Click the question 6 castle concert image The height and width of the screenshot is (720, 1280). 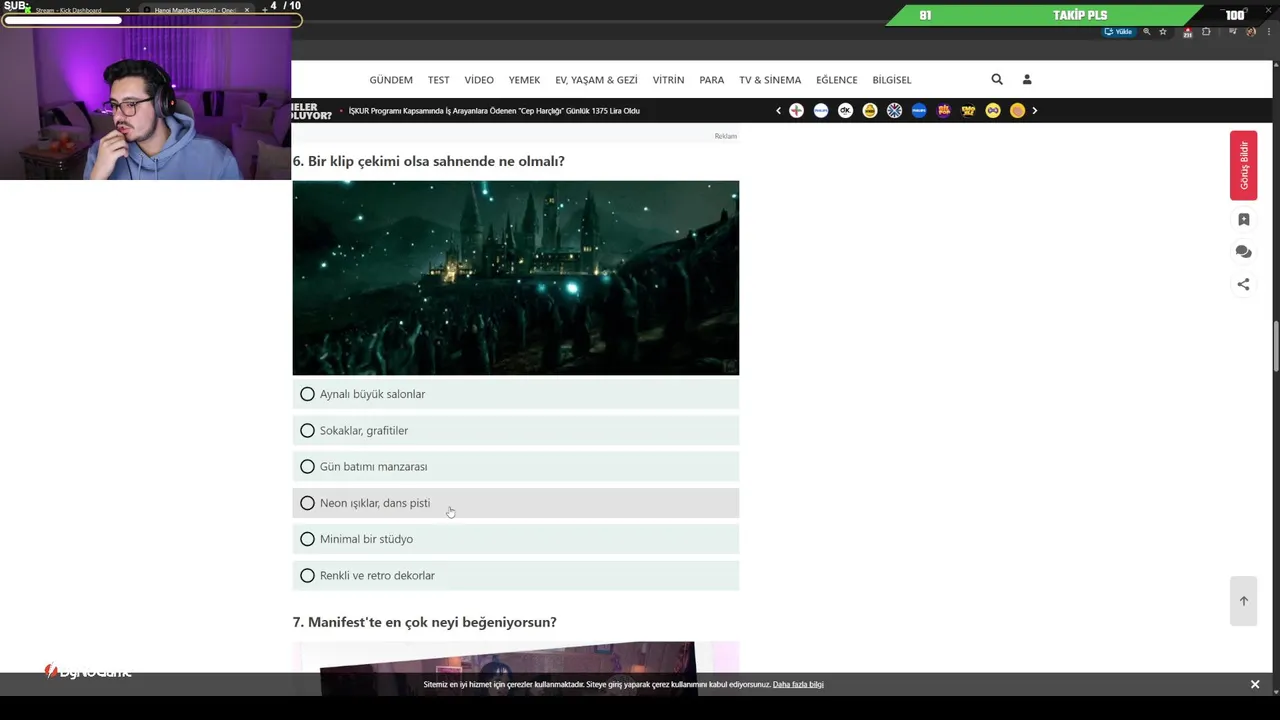point(515,278)
